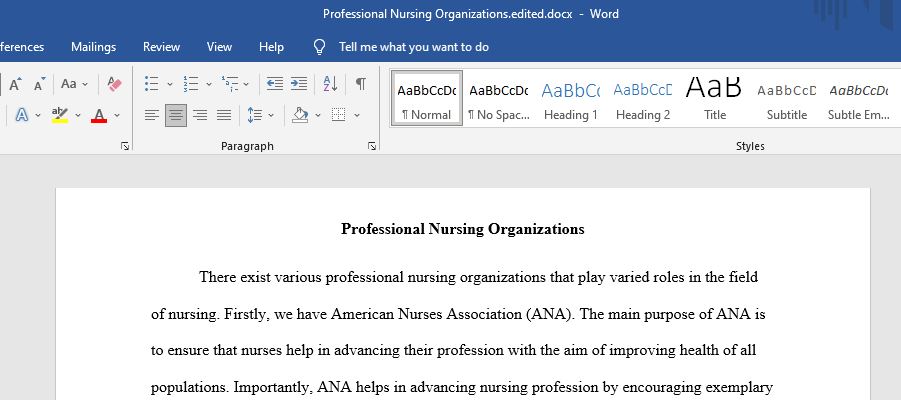Apply the Normal style
The image size is (901, 400).
(x=427, y=98)
